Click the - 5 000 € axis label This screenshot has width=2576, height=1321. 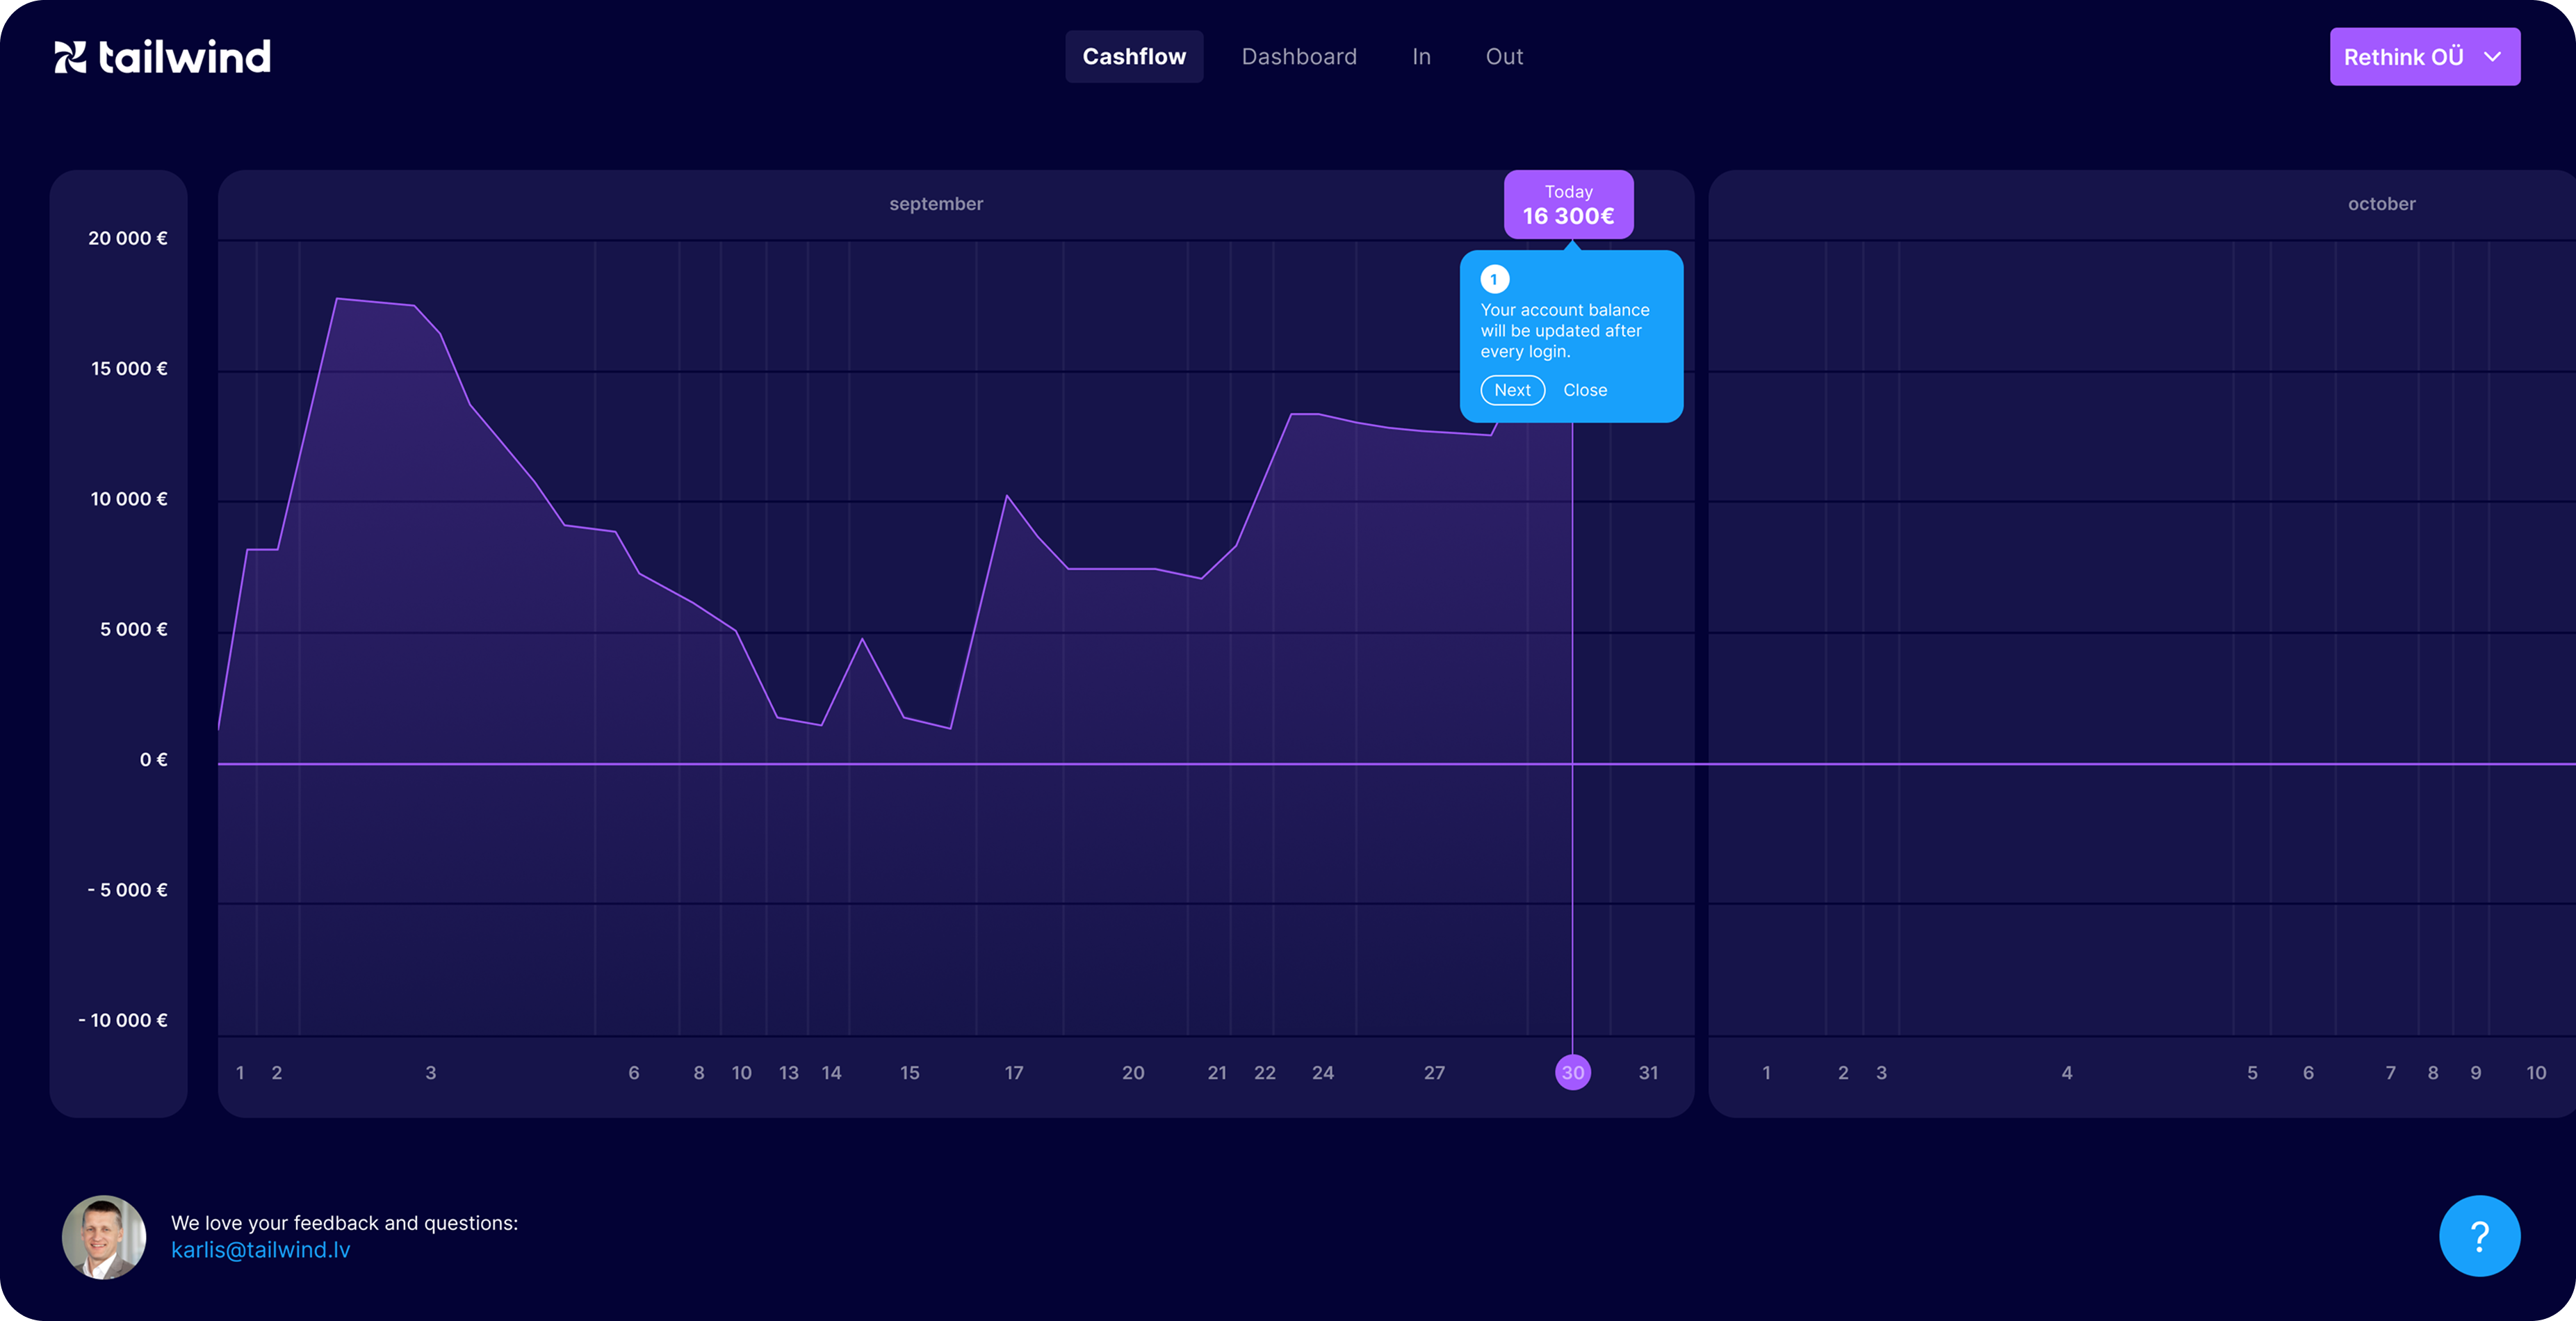[x=127, y=890]
